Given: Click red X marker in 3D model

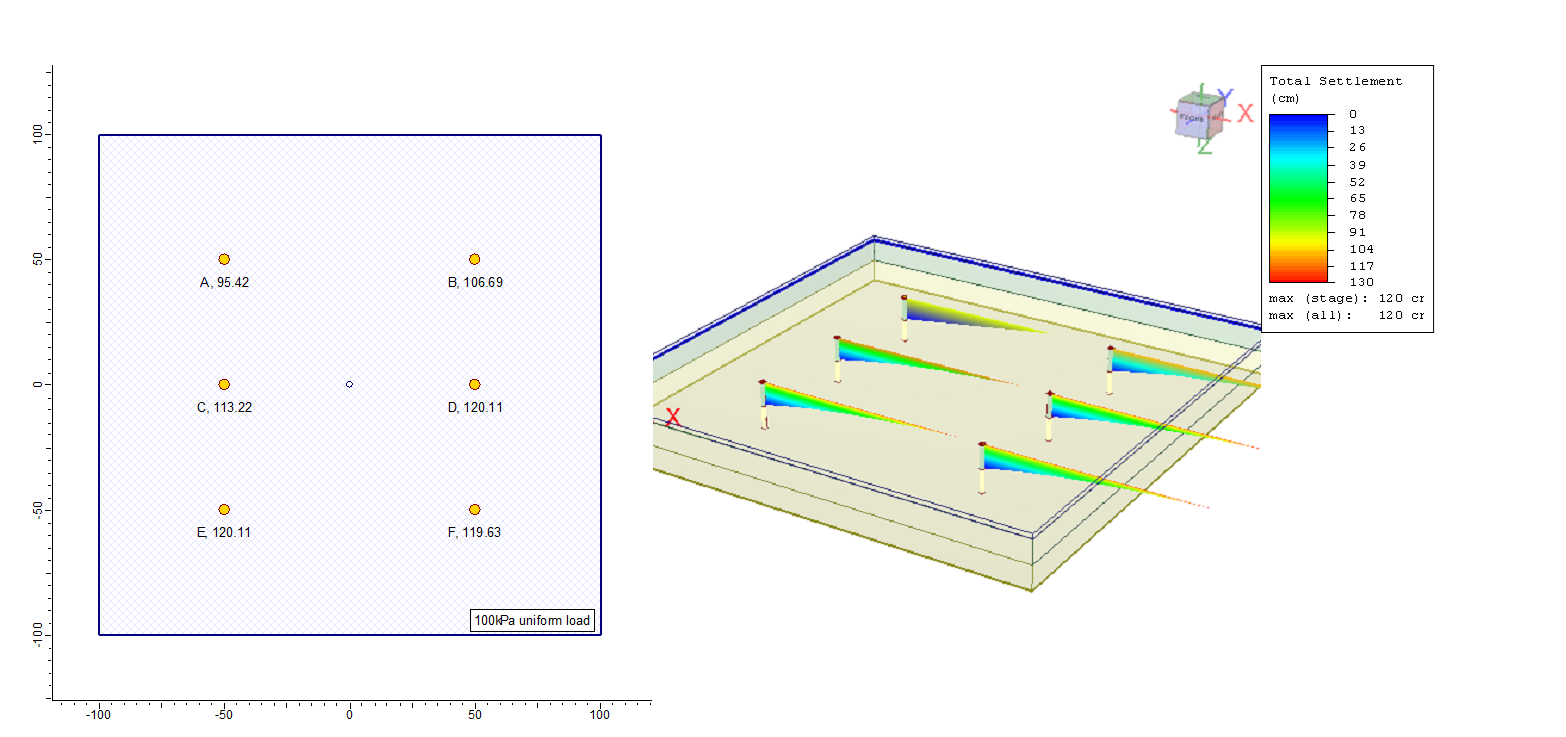Looking at the screenshot, I should [x=673, y=417].
